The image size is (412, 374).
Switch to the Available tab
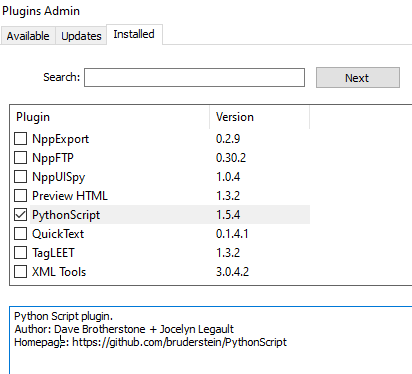[x=28, y=36]
